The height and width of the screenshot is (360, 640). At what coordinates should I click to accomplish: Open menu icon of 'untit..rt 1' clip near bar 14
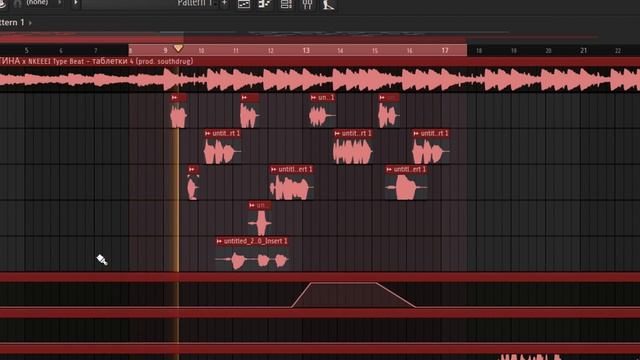(337, 133)
